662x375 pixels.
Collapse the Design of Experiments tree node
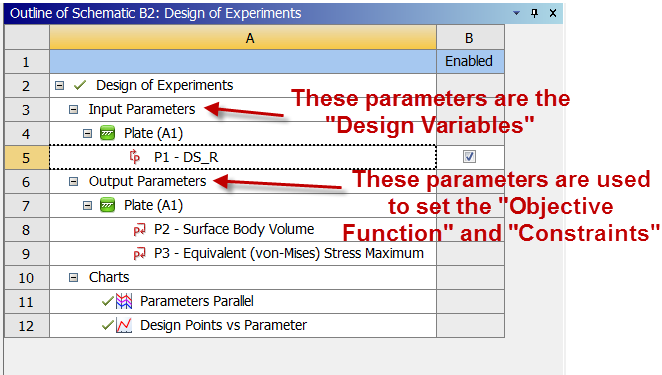tap(60, 86)
